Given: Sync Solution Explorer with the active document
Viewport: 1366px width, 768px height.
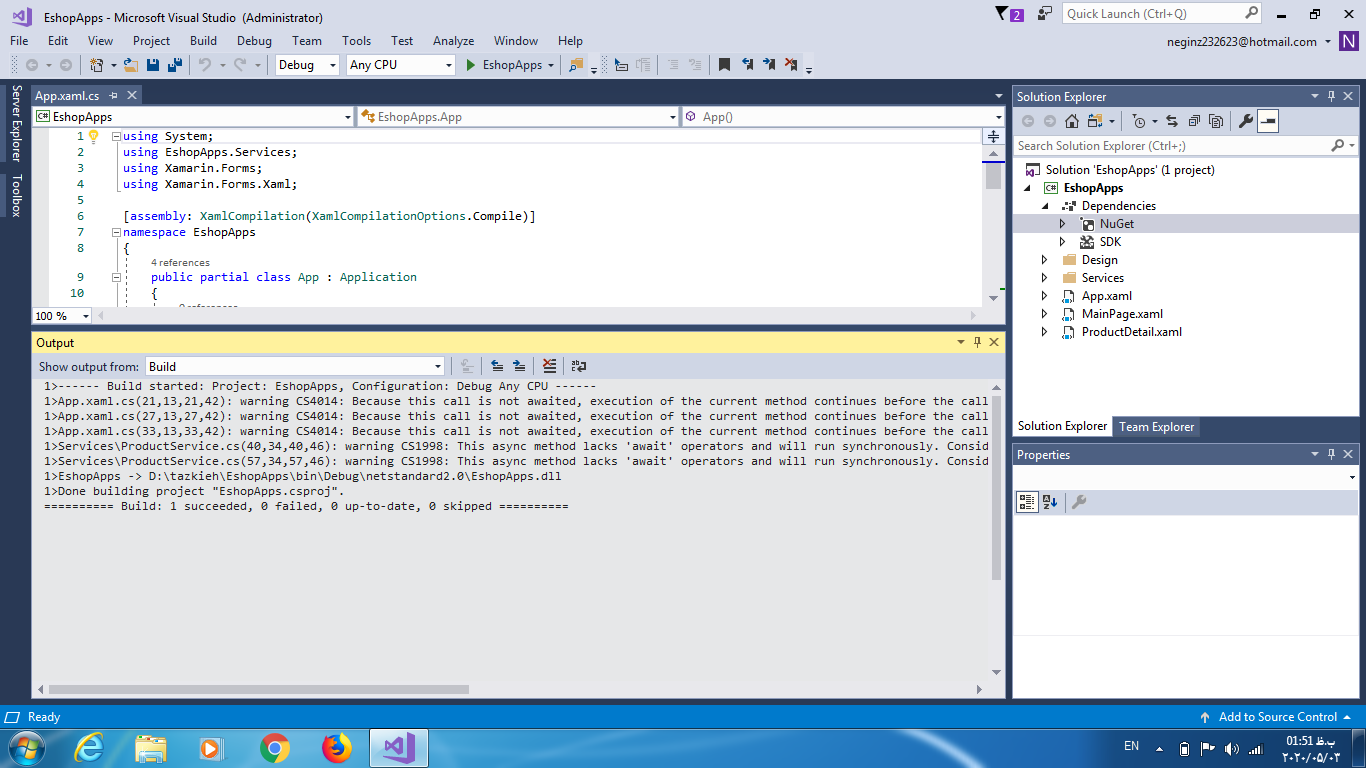Looking at the screenshot, I should 1172,121.
